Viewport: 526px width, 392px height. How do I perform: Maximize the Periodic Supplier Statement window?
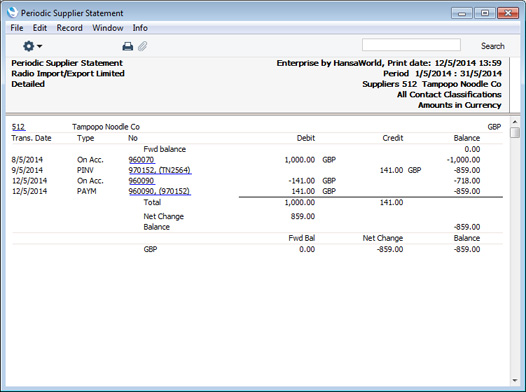485,13
